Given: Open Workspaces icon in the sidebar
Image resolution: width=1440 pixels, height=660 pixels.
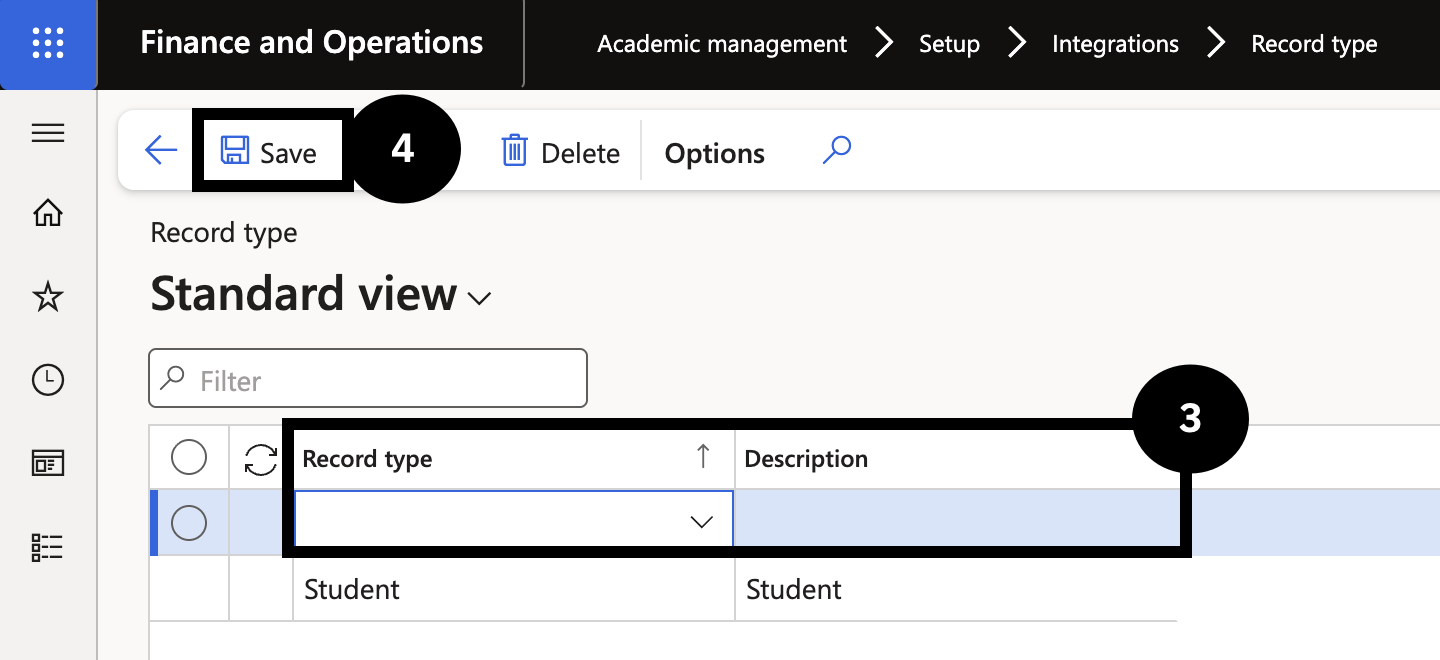Looking at the screenshot, I should point(48,463).
